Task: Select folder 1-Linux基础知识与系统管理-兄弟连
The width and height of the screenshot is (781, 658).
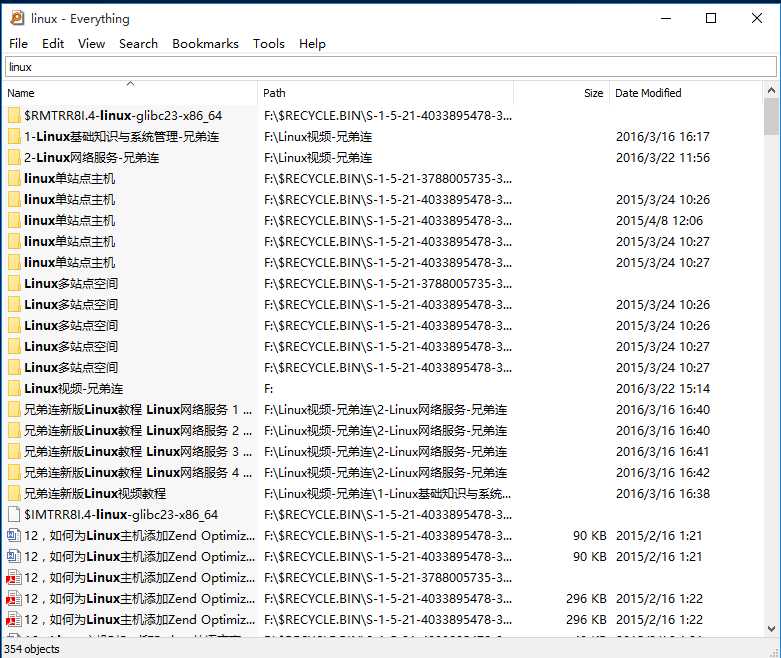Action: 122,136
